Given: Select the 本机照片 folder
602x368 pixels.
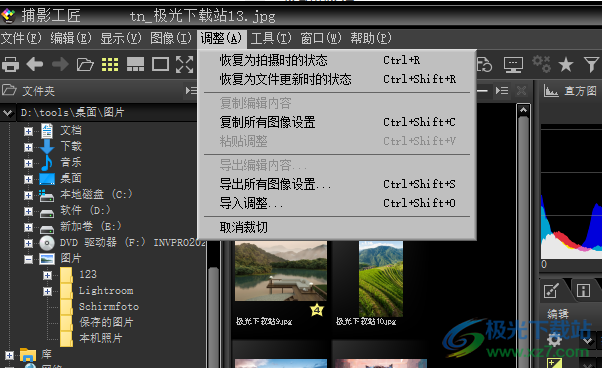Looking at the screenshot, I should [101, 338].
